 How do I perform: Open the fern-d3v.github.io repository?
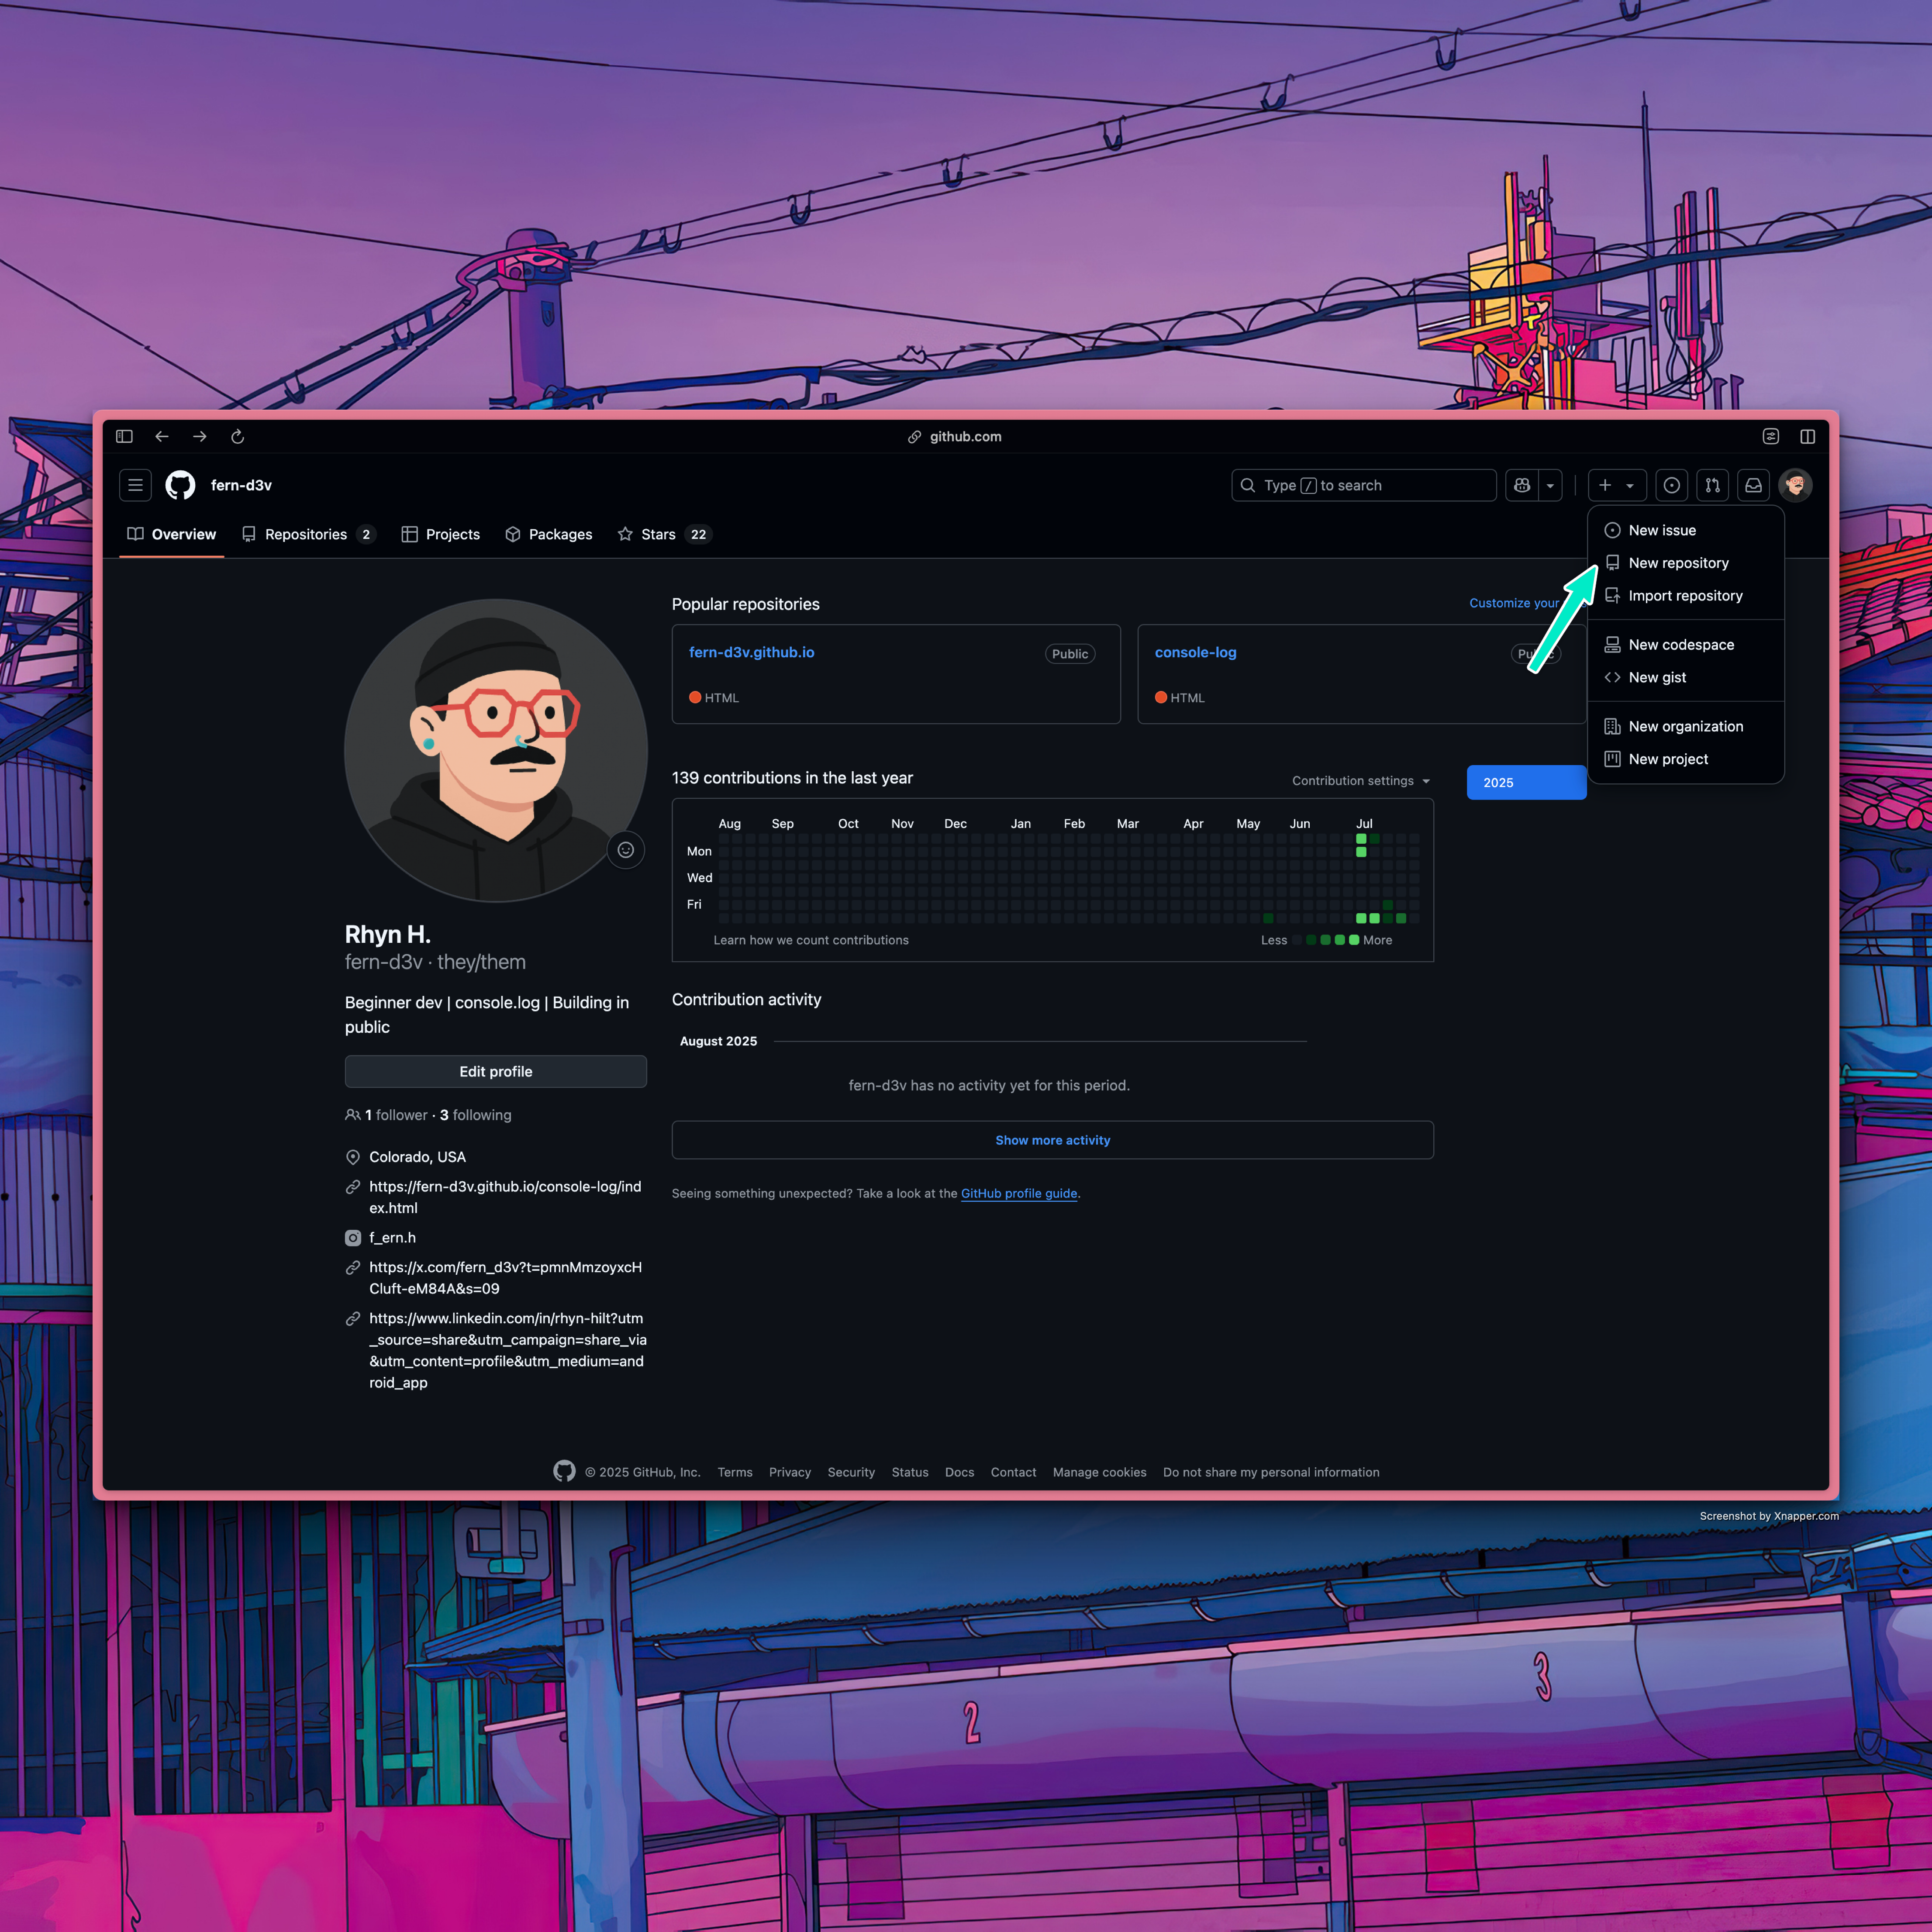pyautogui.click(x=751, y=652)
